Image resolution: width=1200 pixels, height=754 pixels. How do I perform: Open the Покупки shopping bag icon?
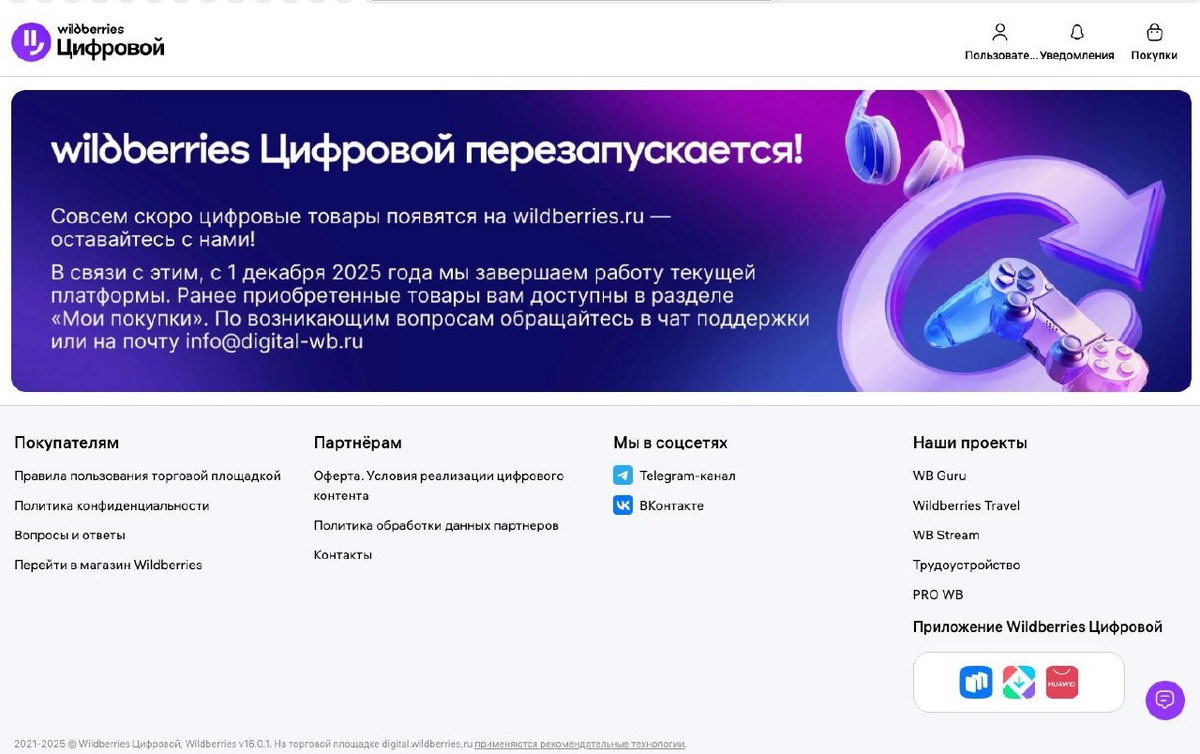click(1154, 32)
